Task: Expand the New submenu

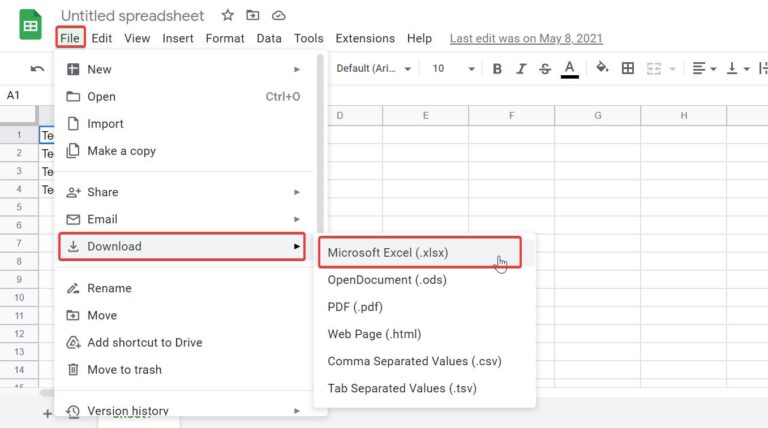Action: click(x=183, y=69)
